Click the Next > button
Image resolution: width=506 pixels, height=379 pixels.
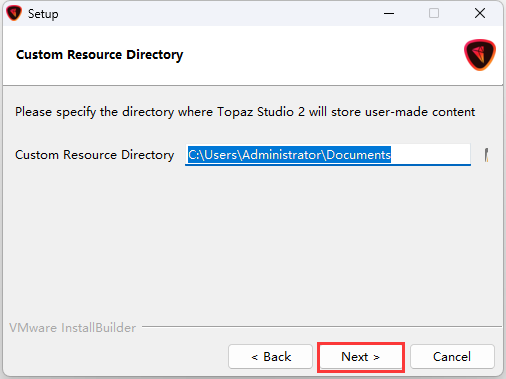[x=361, y=357]
